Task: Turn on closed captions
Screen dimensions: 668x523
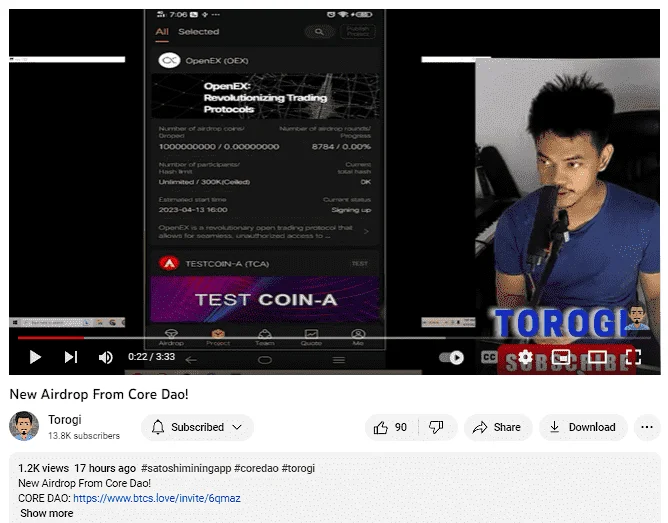Action: [x=489, y=357]
